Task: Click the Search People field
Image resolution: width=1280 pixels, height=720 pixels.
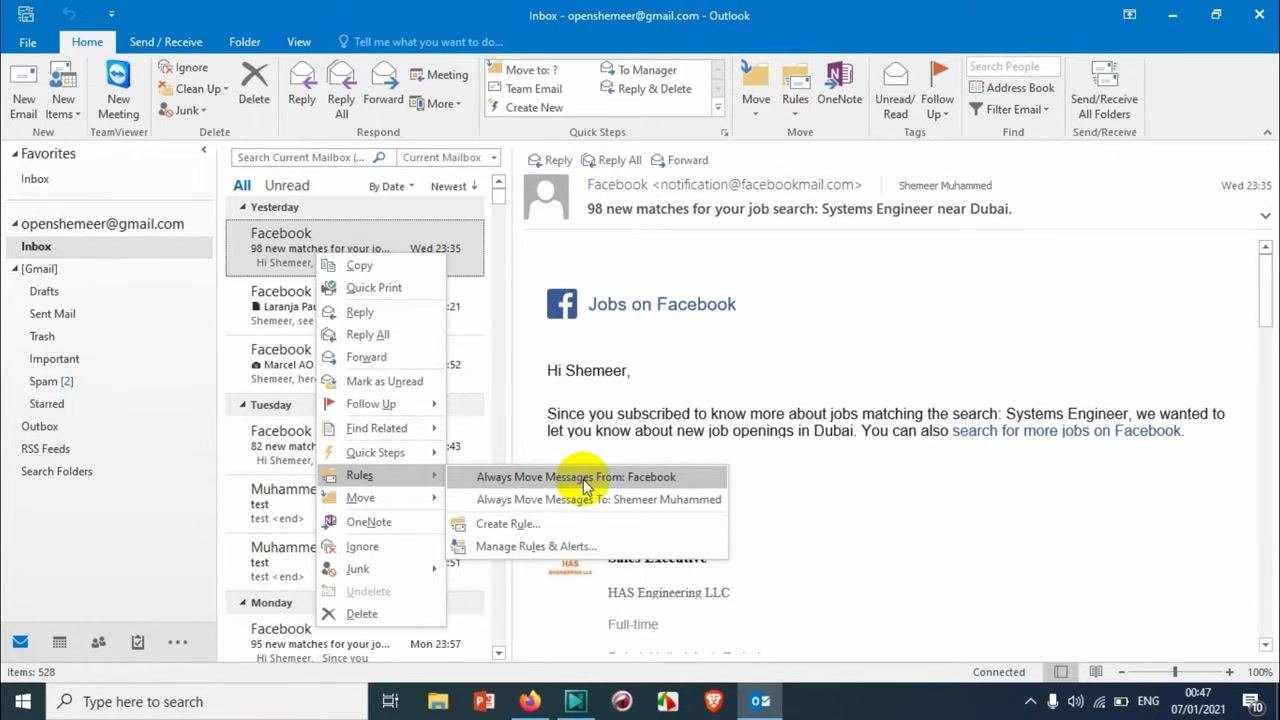Action: point(1011,67)
